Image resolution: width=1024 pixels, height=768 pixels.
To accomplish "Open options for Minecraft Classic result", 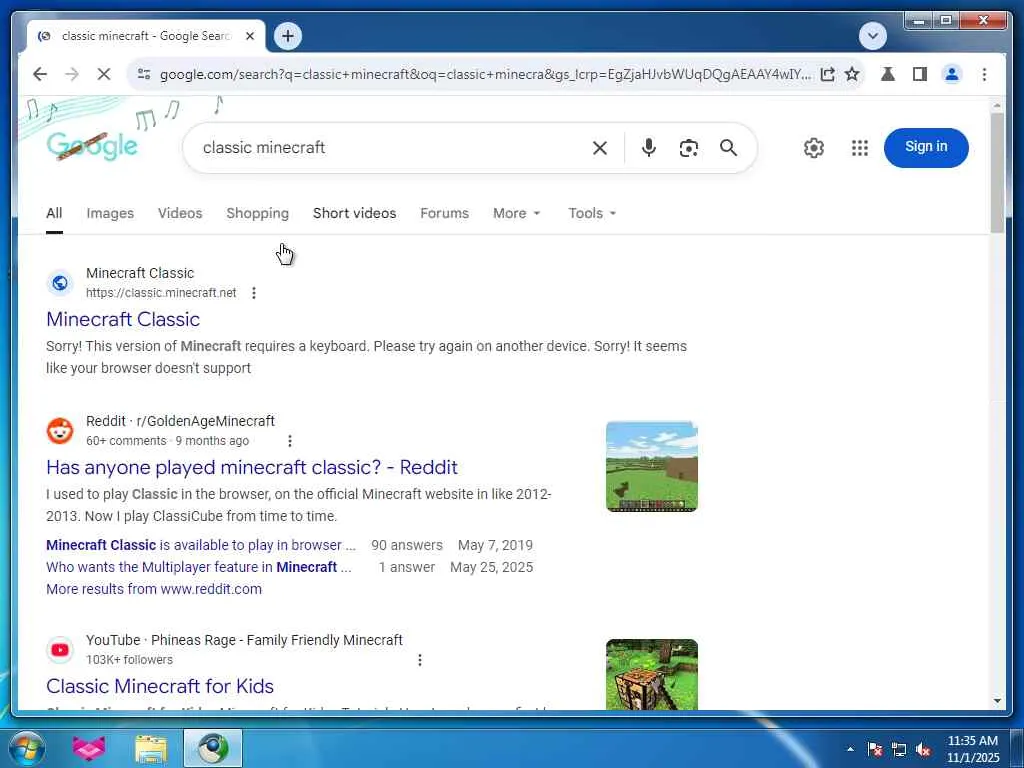I will pyautogui.click(x=254, y=293).
